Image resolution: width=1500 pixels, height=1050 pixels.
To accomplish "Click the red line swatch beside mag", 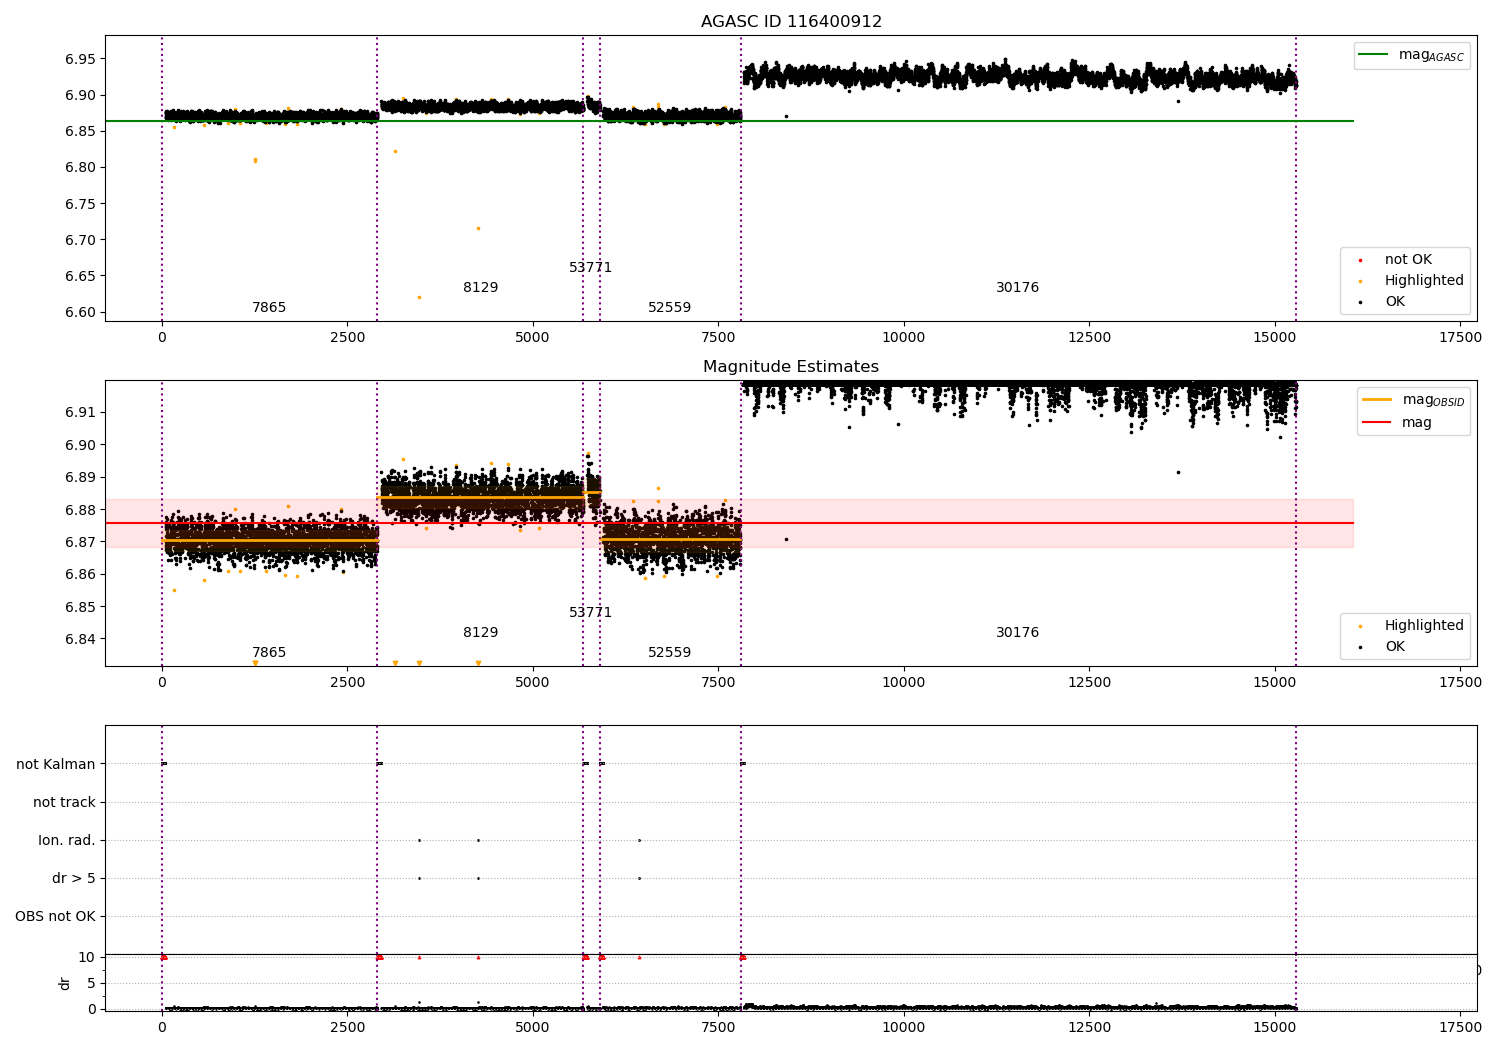I will tap(1377, 423).
